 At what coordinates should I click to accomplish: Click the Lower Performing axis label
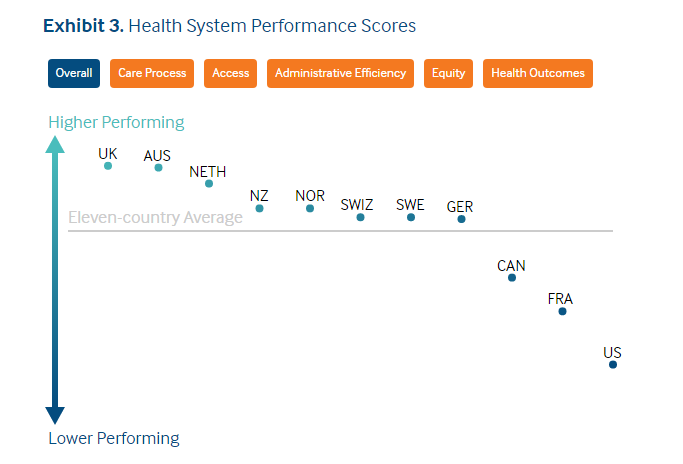coord(114,438)
